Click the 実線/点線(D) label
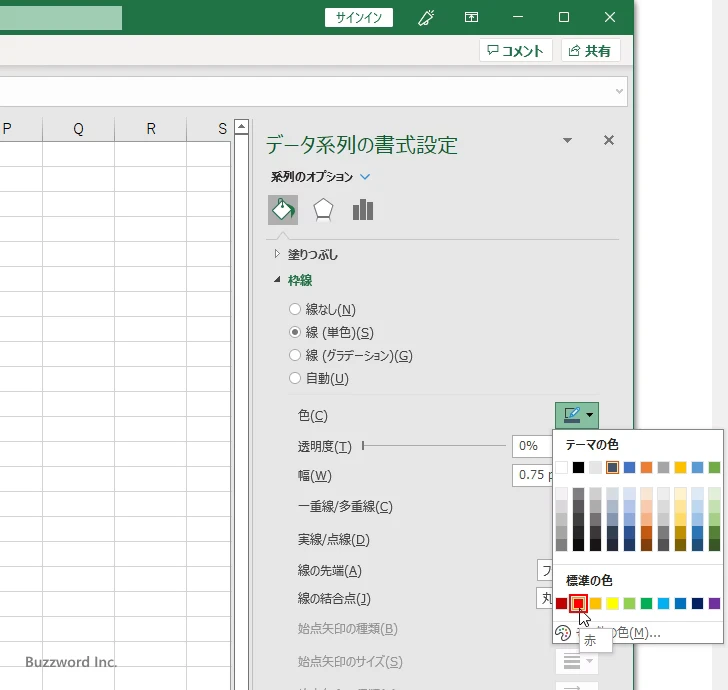 point(333,539)
